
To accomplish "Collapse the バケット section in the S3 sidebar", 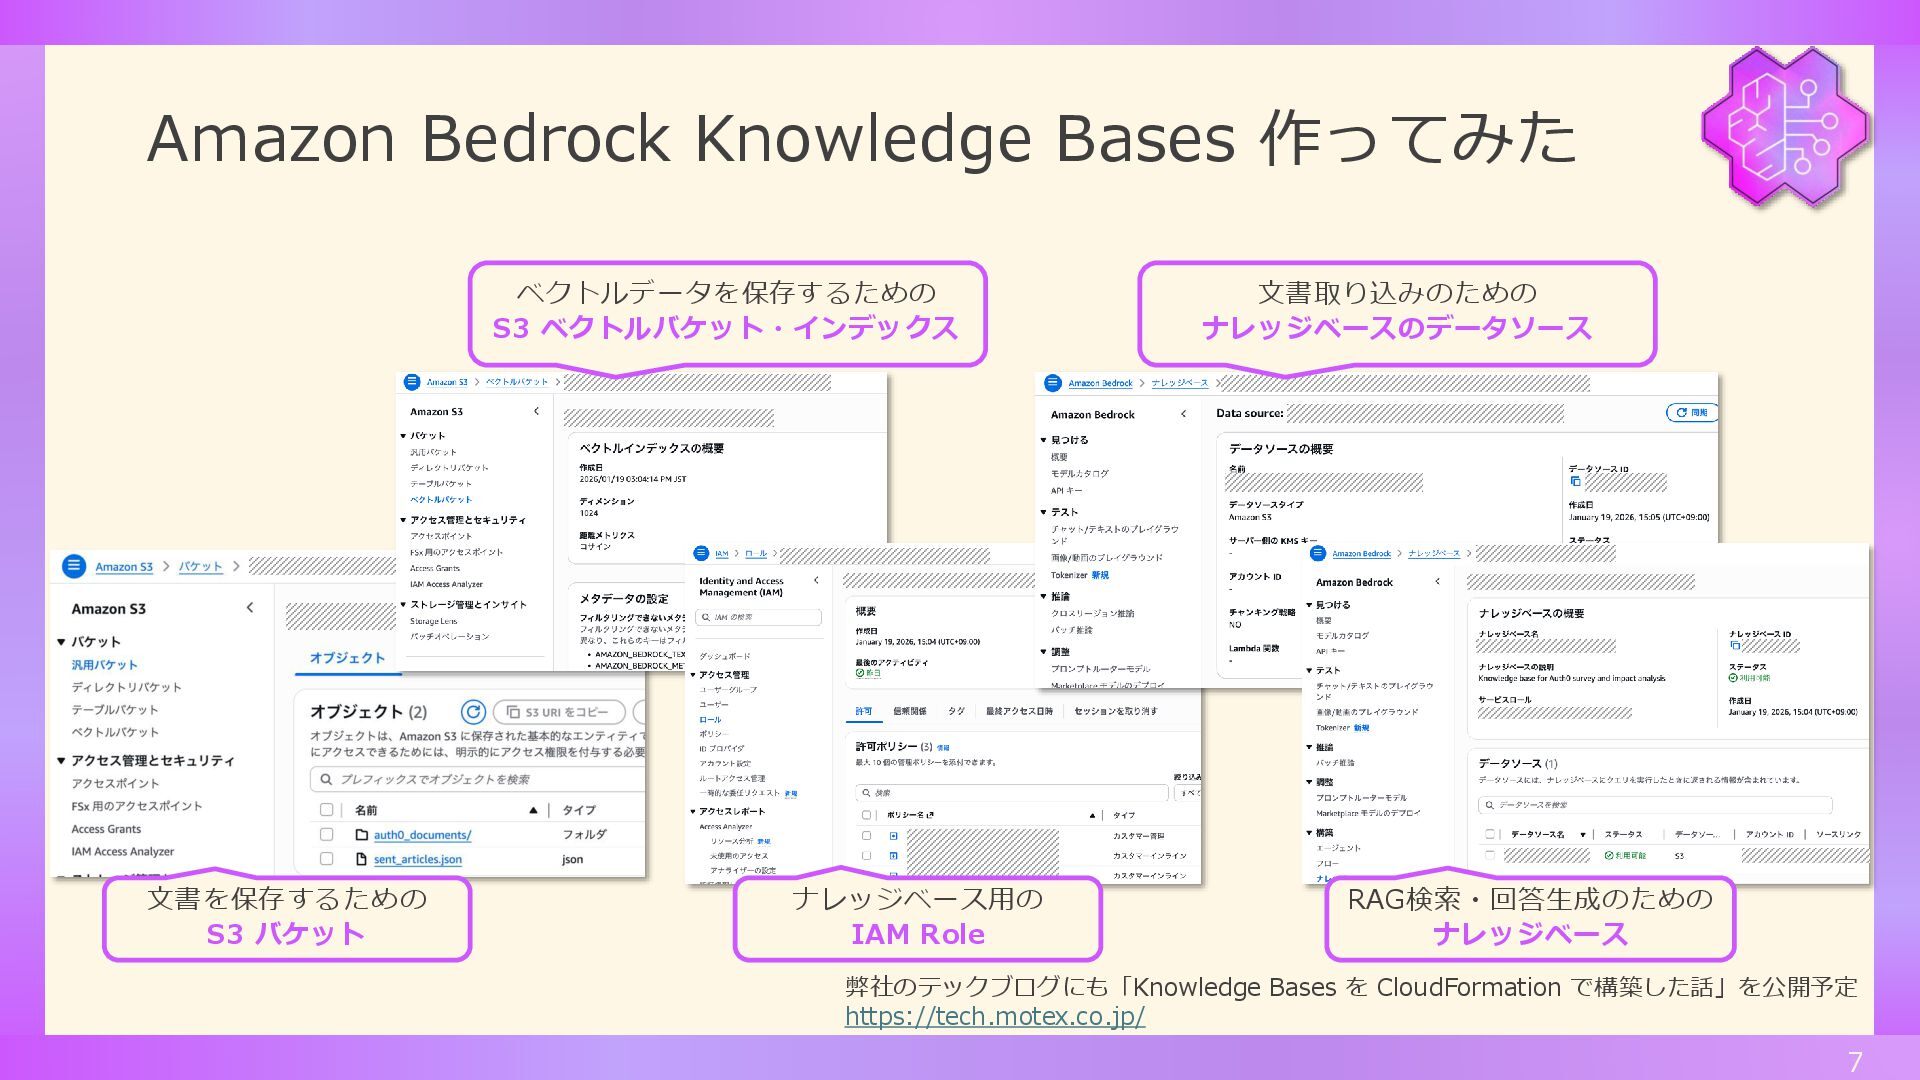I will [x=61, y=642].
